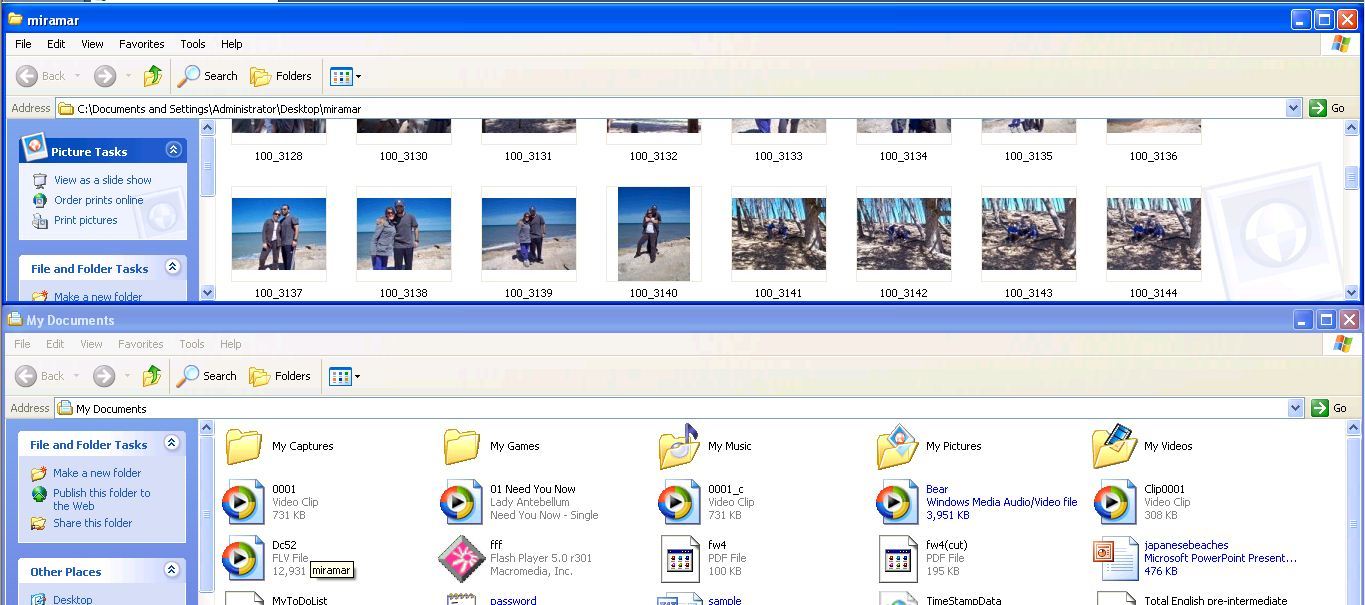1365x605 pixels.
Task: Select photo thumbnail 100_3140
Action: (x=654, y=234)
